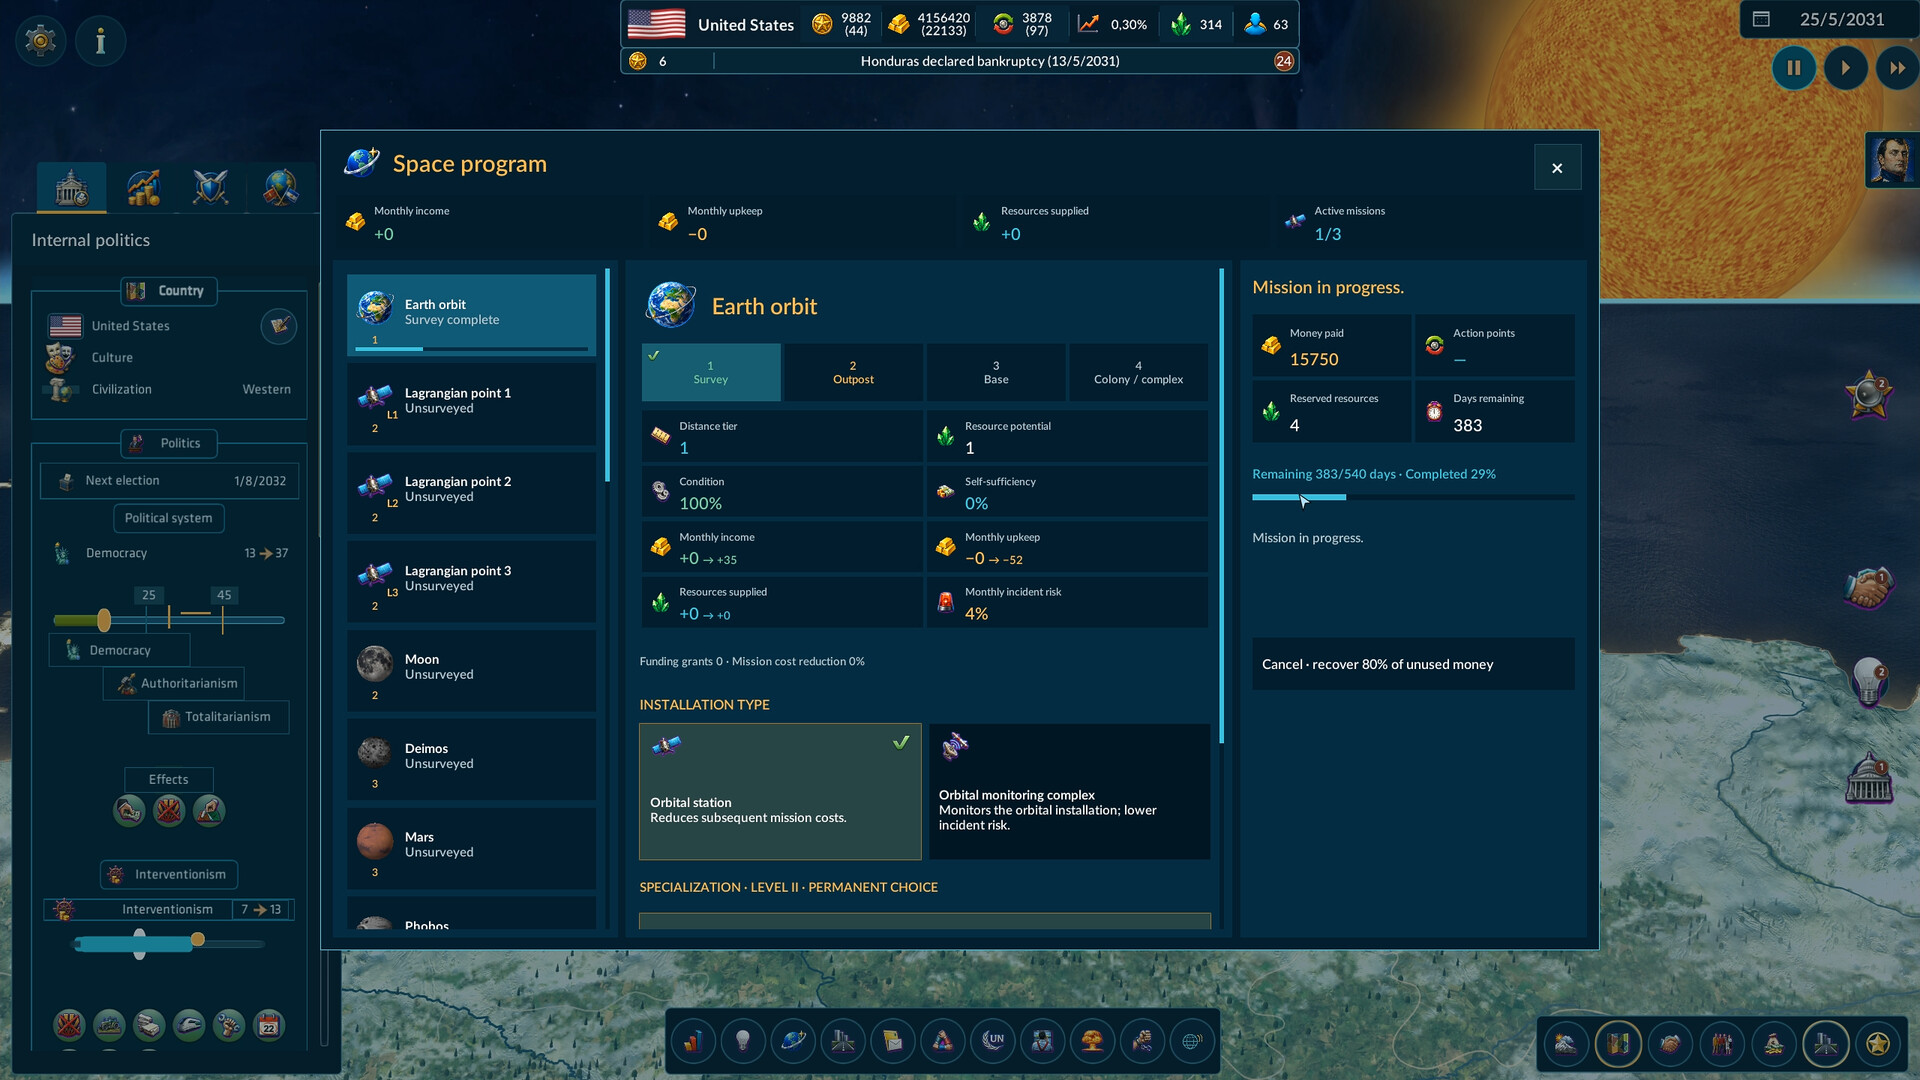Choose Orbital monitoring complex installation type
This screenshot has height=1080, width=1920.
[x=1069, y=792]
